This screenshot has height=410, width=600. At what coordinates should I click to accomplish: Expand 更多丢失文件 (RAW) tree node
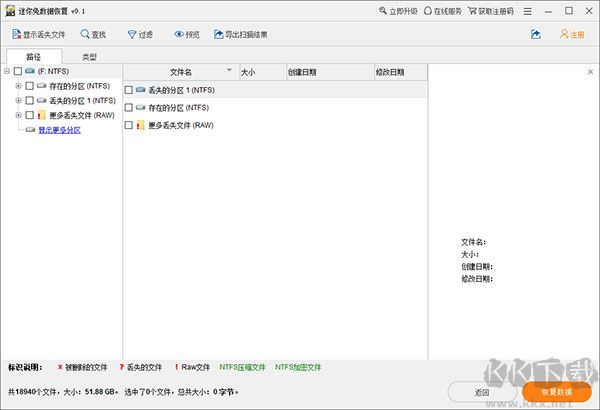click(18, 115)
